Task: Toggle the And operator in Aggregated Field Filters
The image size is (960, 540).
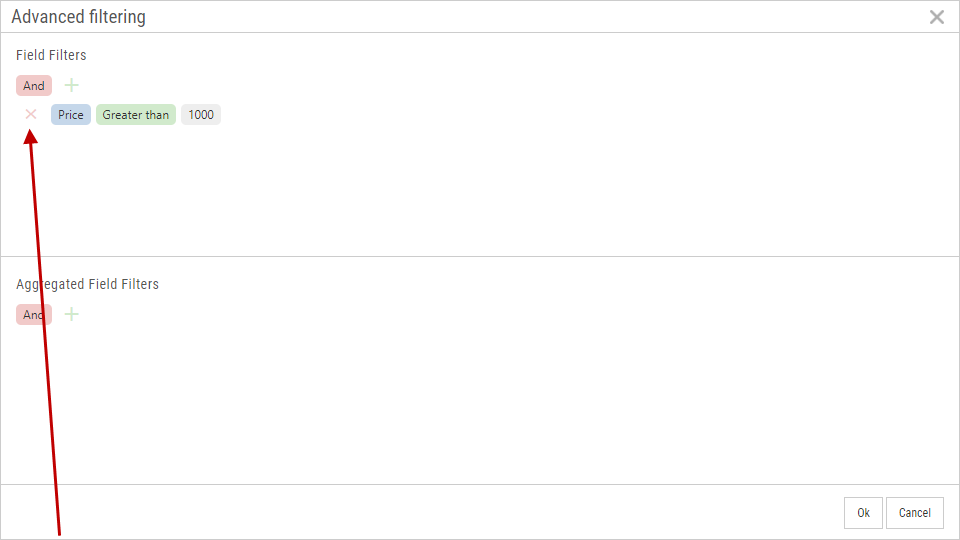Action: (x=34, y=315)
